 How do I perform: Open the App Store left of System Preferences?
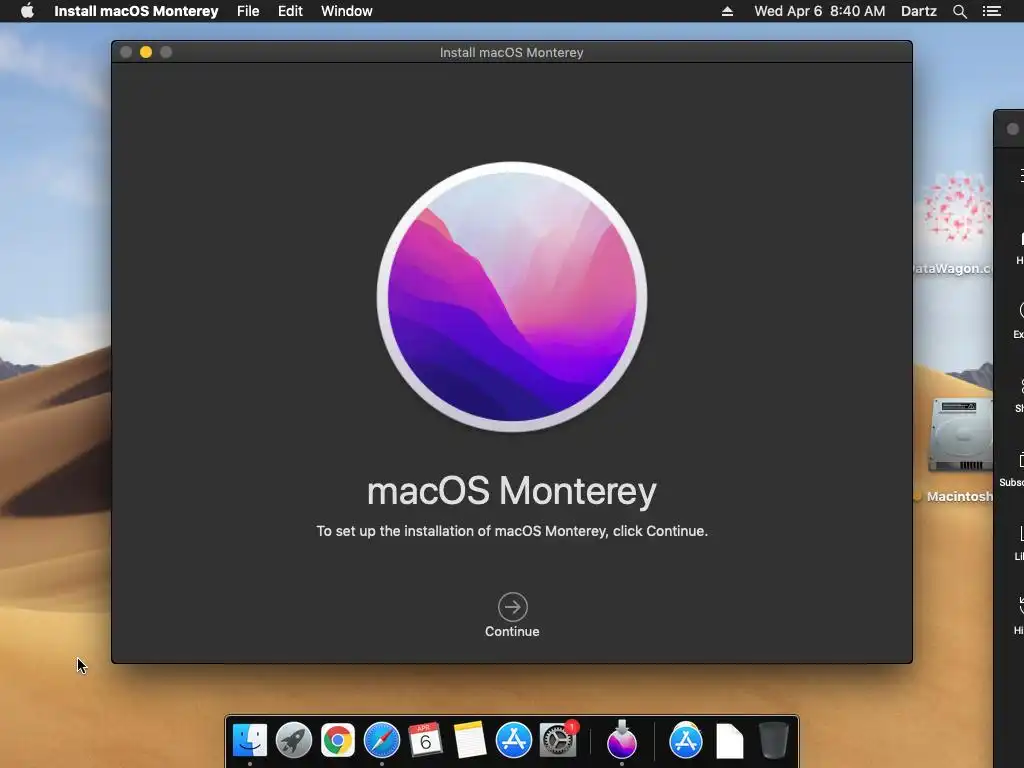coord(514,741)
